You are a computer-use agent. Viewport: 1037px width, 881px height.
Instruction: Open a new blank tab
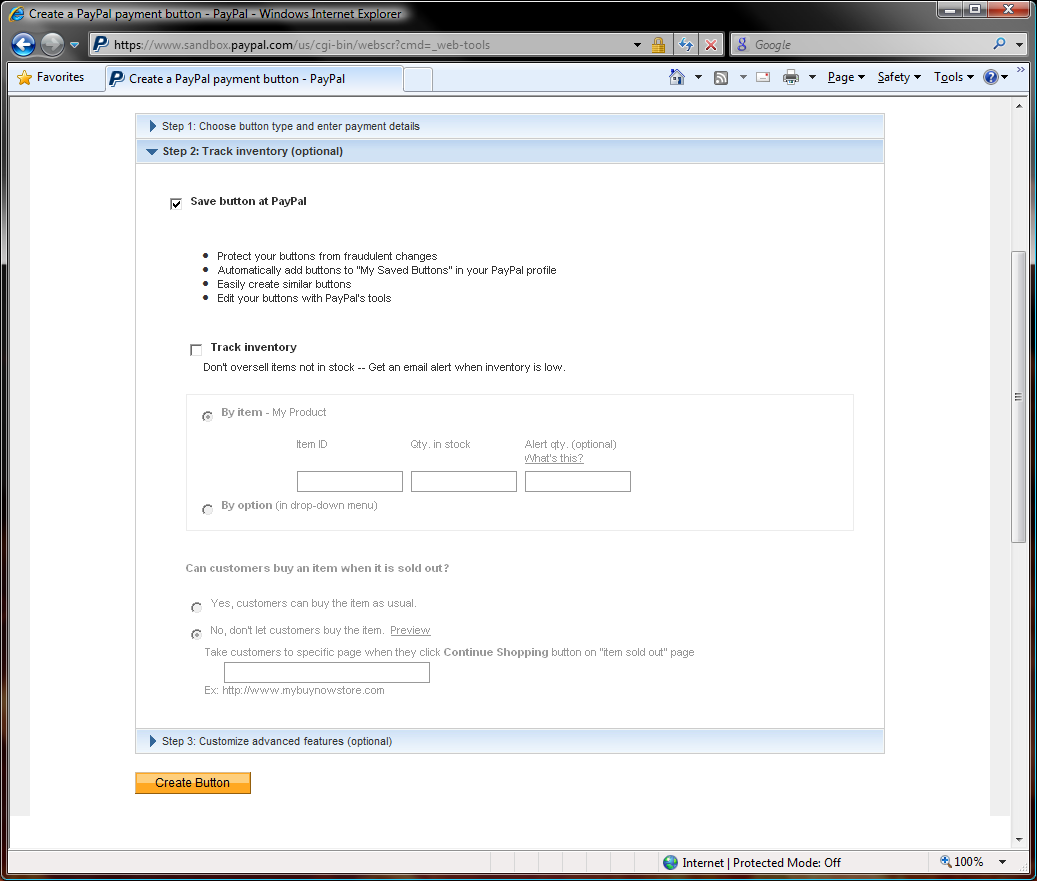tap(418, 79)
